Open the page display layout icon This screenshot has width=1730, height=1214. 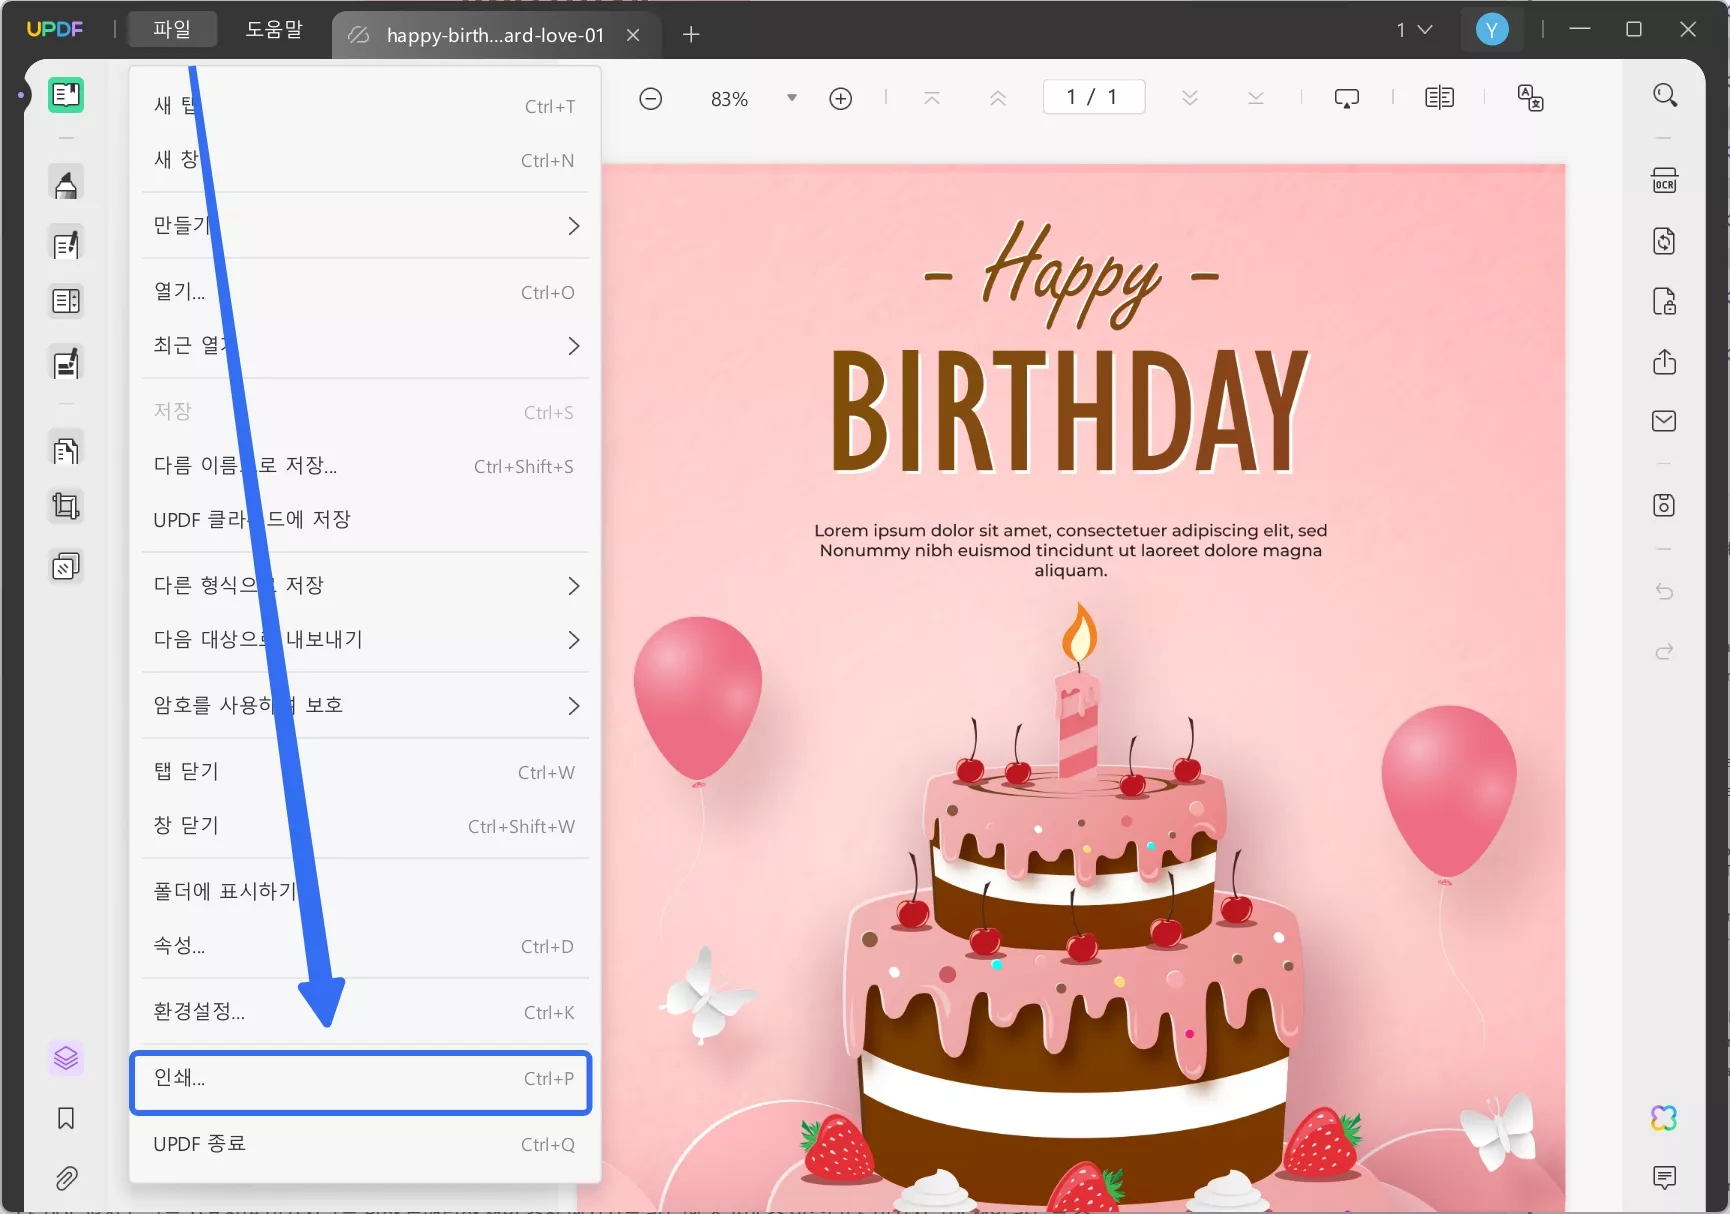[x=1439, y=98]
